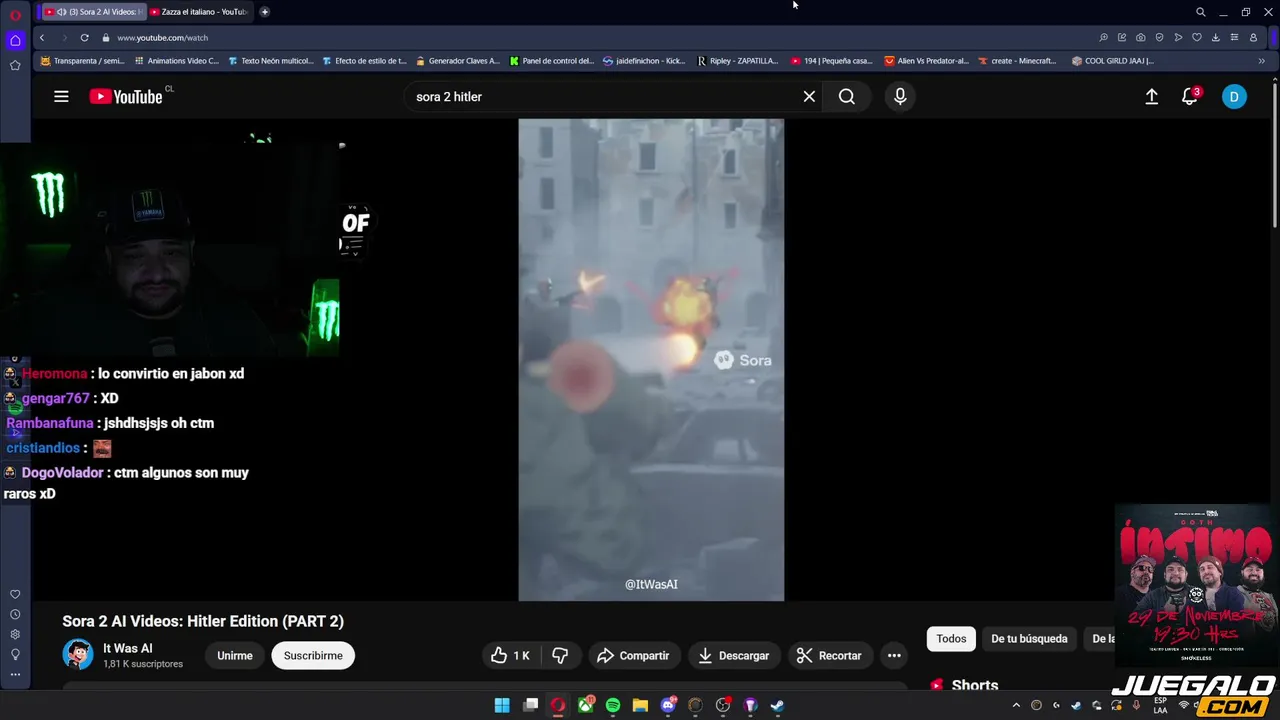The height and width of the screenshot is (720, 1280).
Task: Open the Transparenta bookmark
Action: [x=82, y=61]
